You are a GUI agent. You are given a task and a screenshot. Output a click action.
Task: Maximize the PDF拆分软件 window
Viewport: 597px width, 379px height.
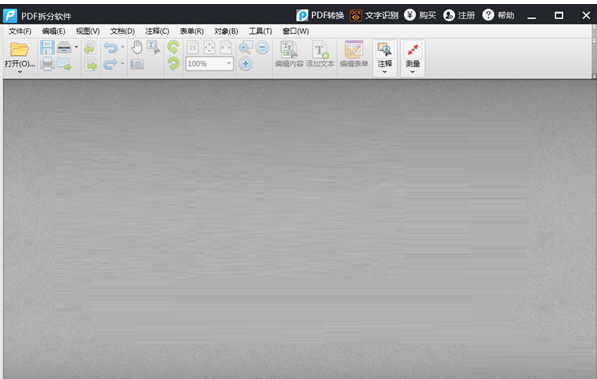(559, 16)
